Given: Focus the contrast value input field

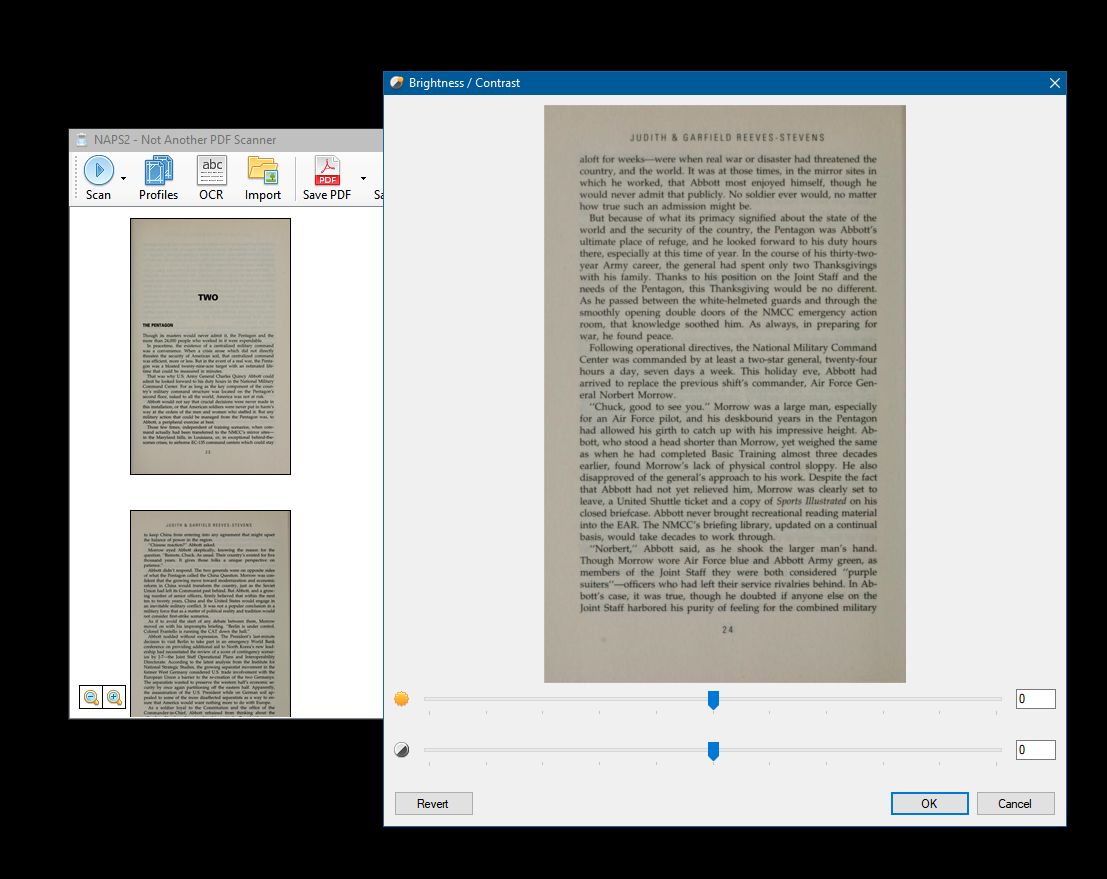Looking at the screenshot, I should tap(1035, 750).
